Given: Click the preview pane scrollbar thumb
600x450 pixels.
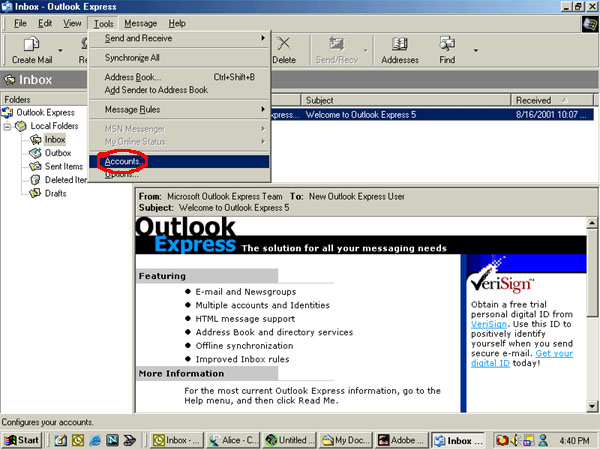Looking at the screenshot, I should tap(592, 272).
